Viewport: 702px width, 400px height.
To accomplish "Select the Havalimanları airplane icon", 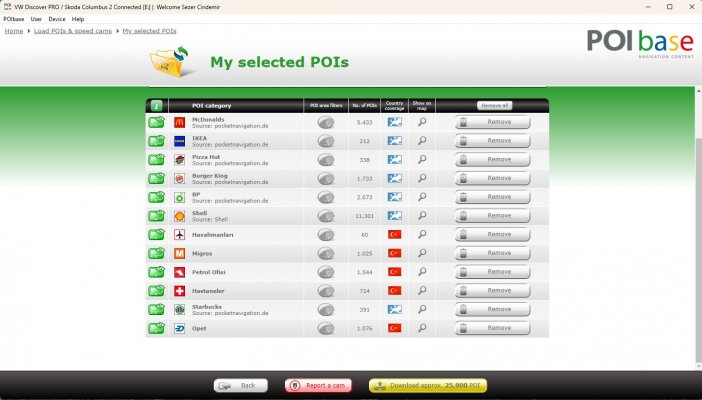I will pos(180,235).
